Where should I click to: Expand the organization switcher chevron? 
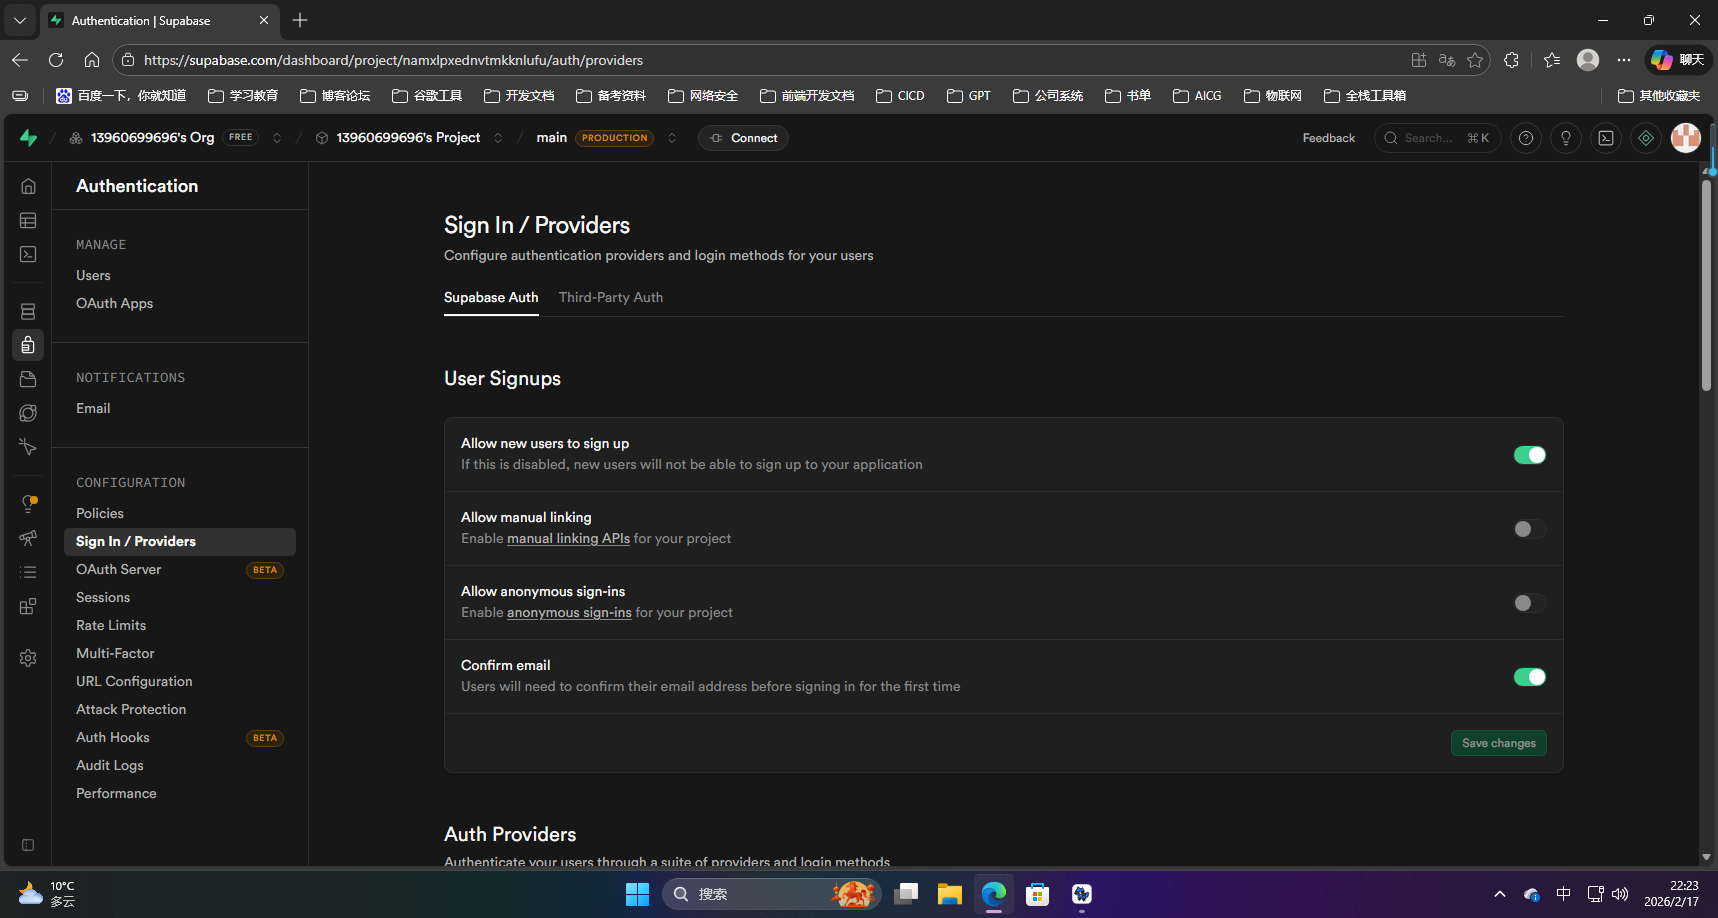pos(277,138)
